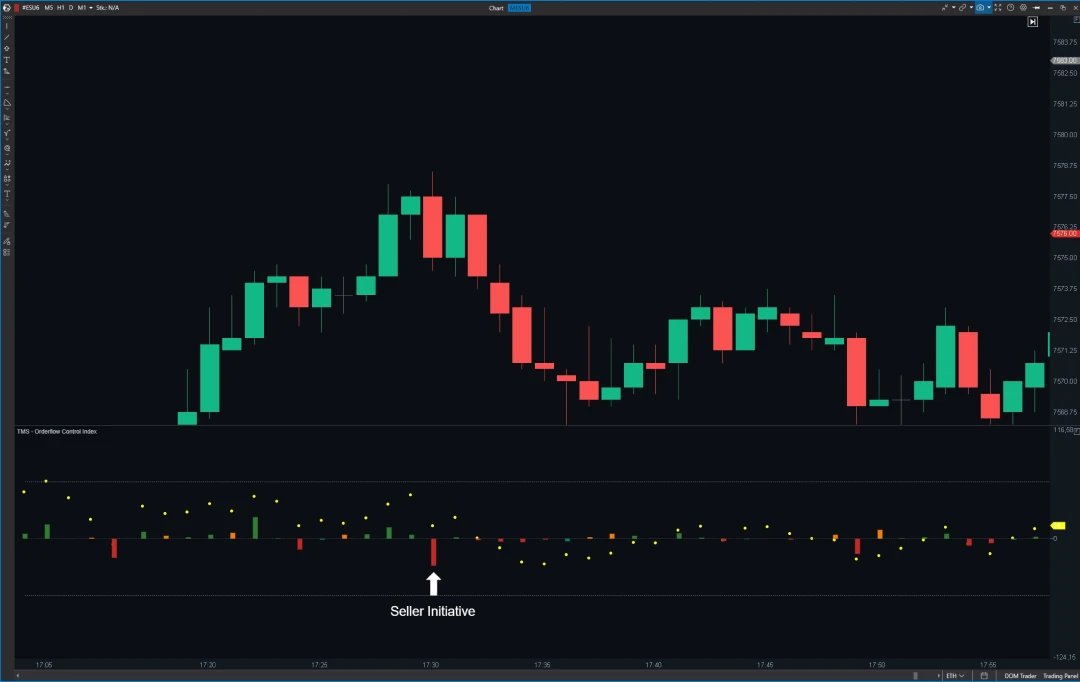Expand the triangle shape tool options
The image size is (1080, 682).
pyautogui.click(x=7, y=110)
